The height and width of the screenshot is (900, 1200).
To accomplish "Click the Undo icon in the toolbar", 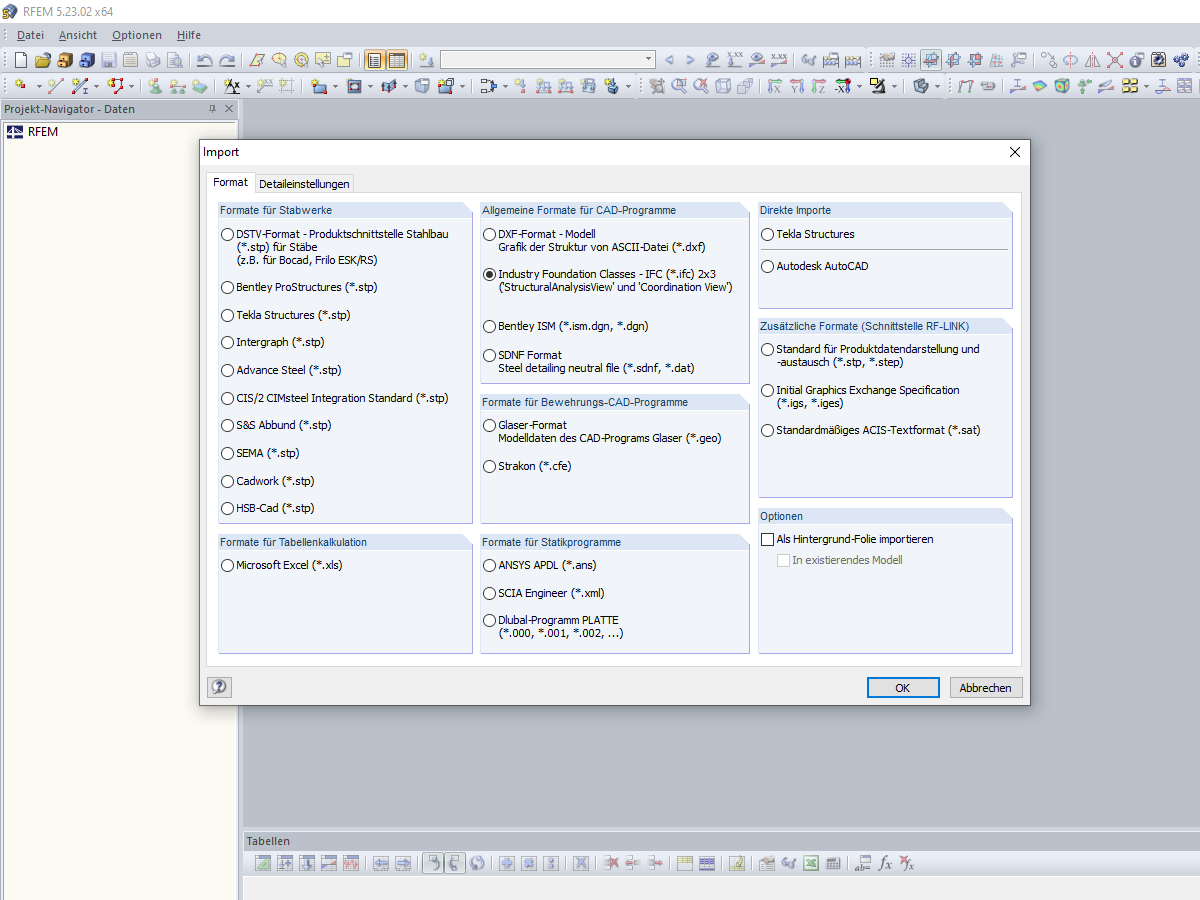I will pos(205,59).
